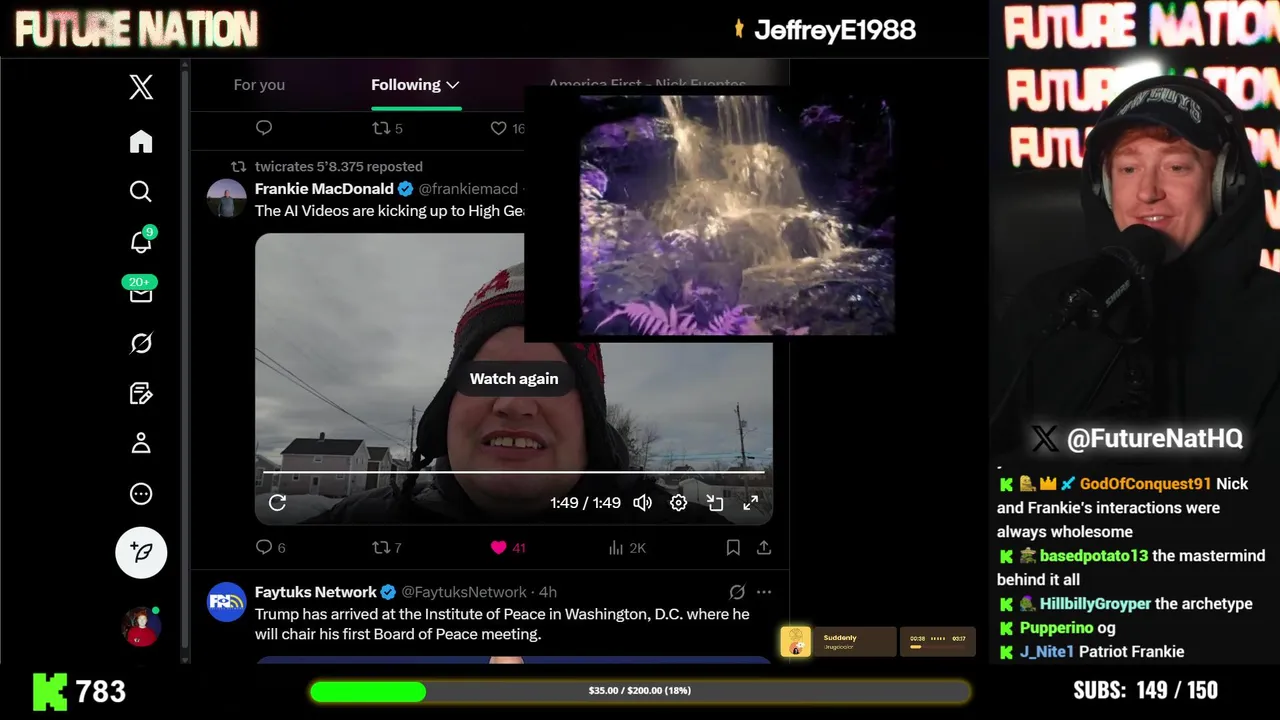Open the Faytuks Network profile name

coord(316,592)
